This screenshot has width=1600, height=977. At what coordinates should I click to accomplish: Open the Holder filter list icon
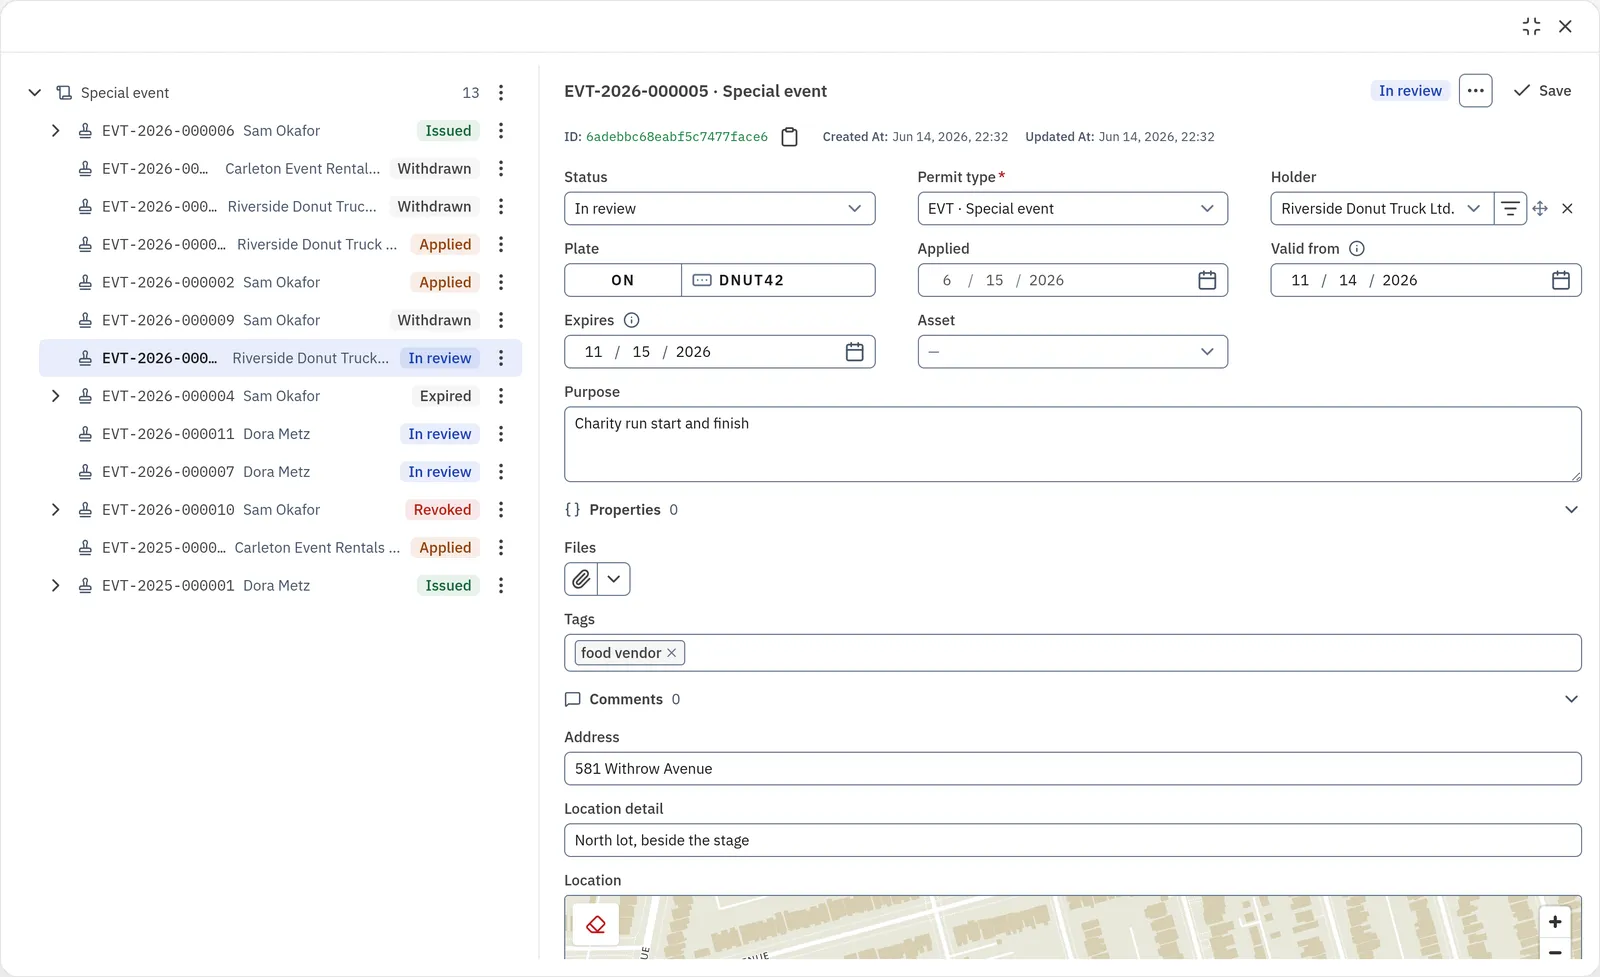[1510, 209]
